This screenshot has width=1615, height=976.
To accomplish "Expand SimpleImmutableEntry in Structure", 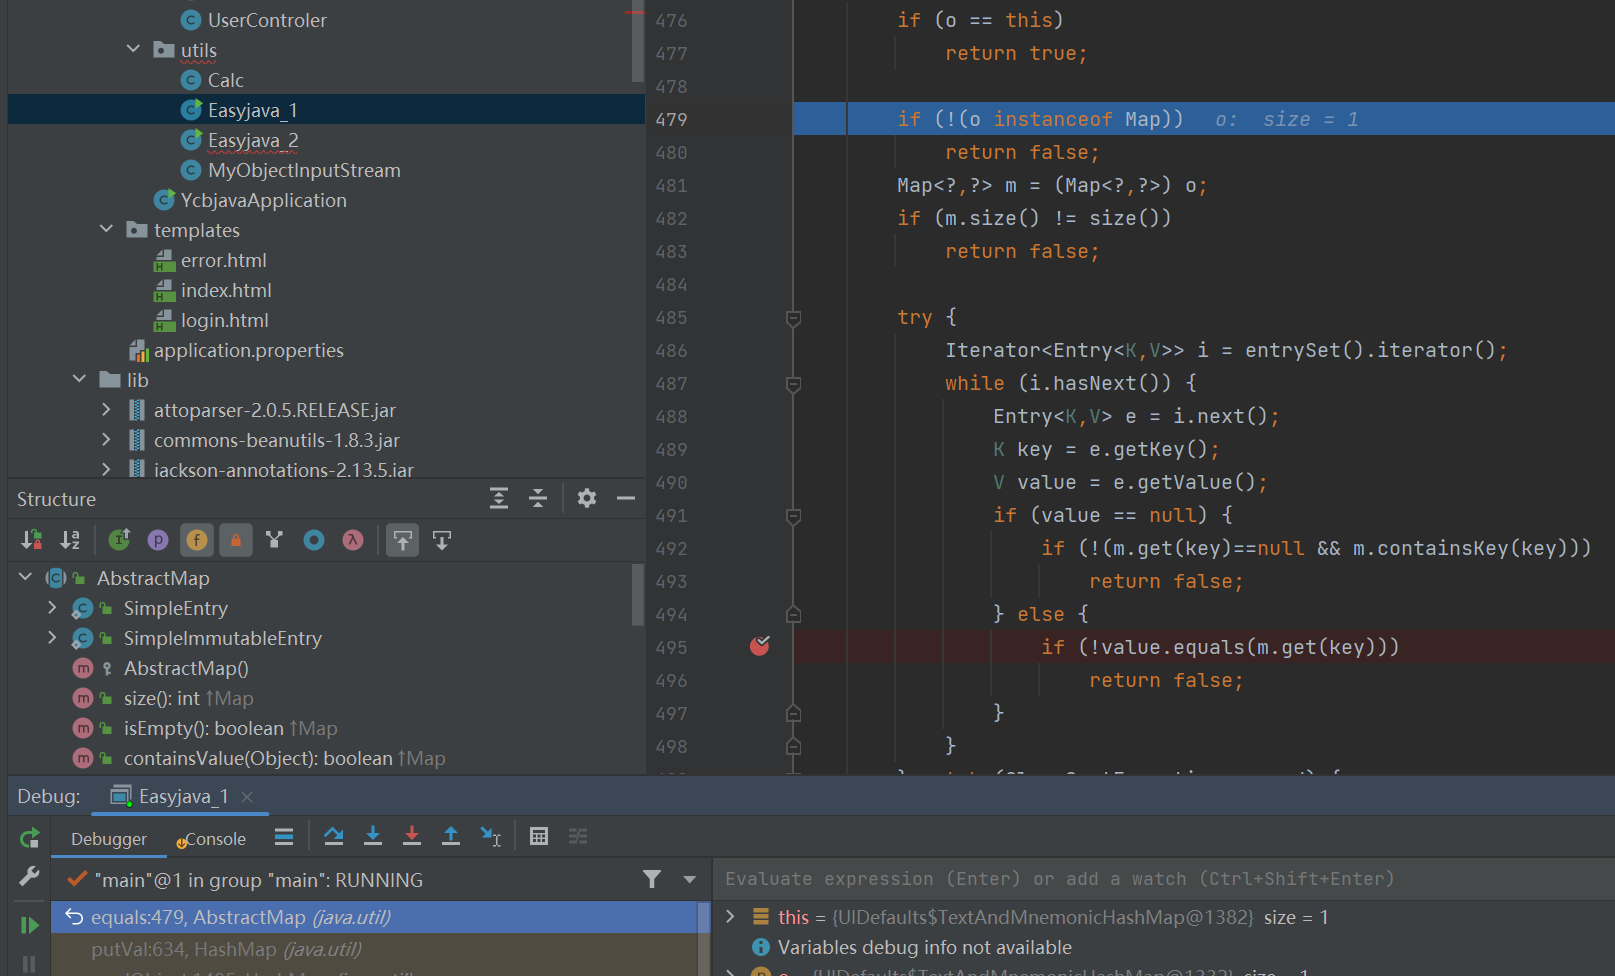I will 53,637.
